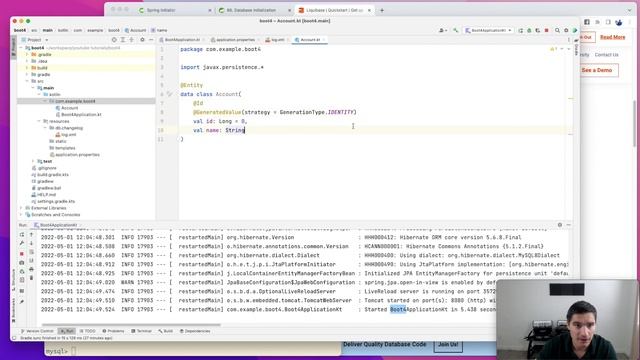Switch to Spring Initializr browser tab
This screenshot has width=640, height=360.
coord(176,10)
